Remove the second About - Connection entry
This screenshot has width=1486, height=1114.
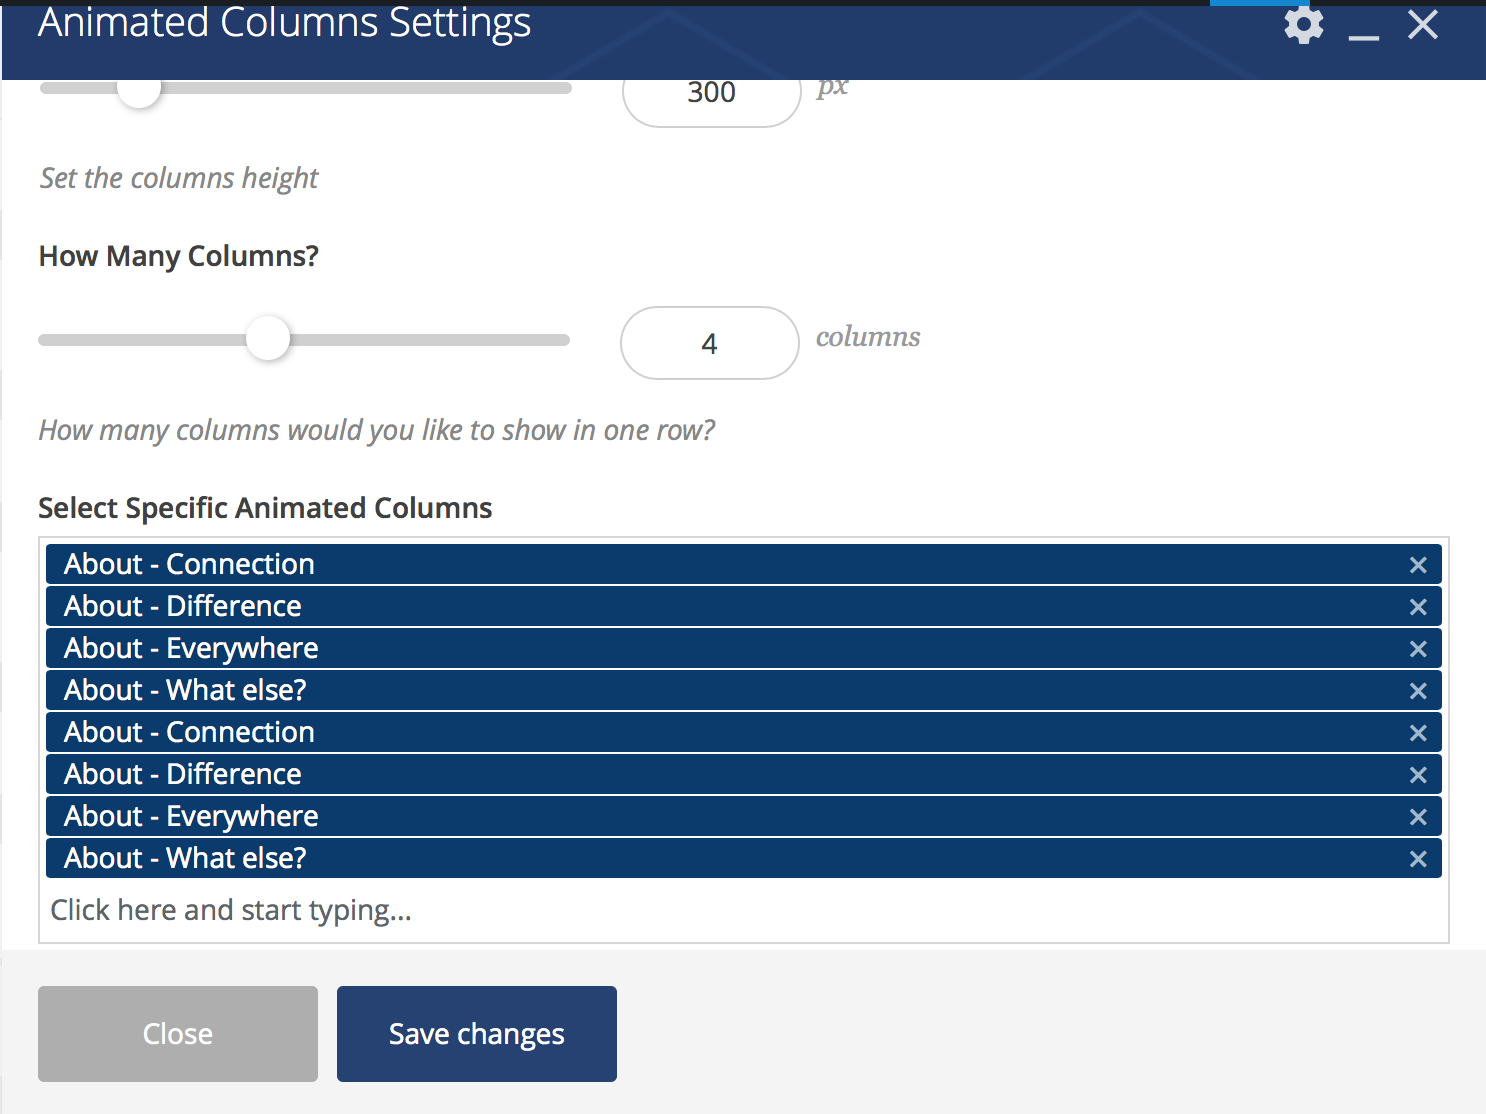1417,733
